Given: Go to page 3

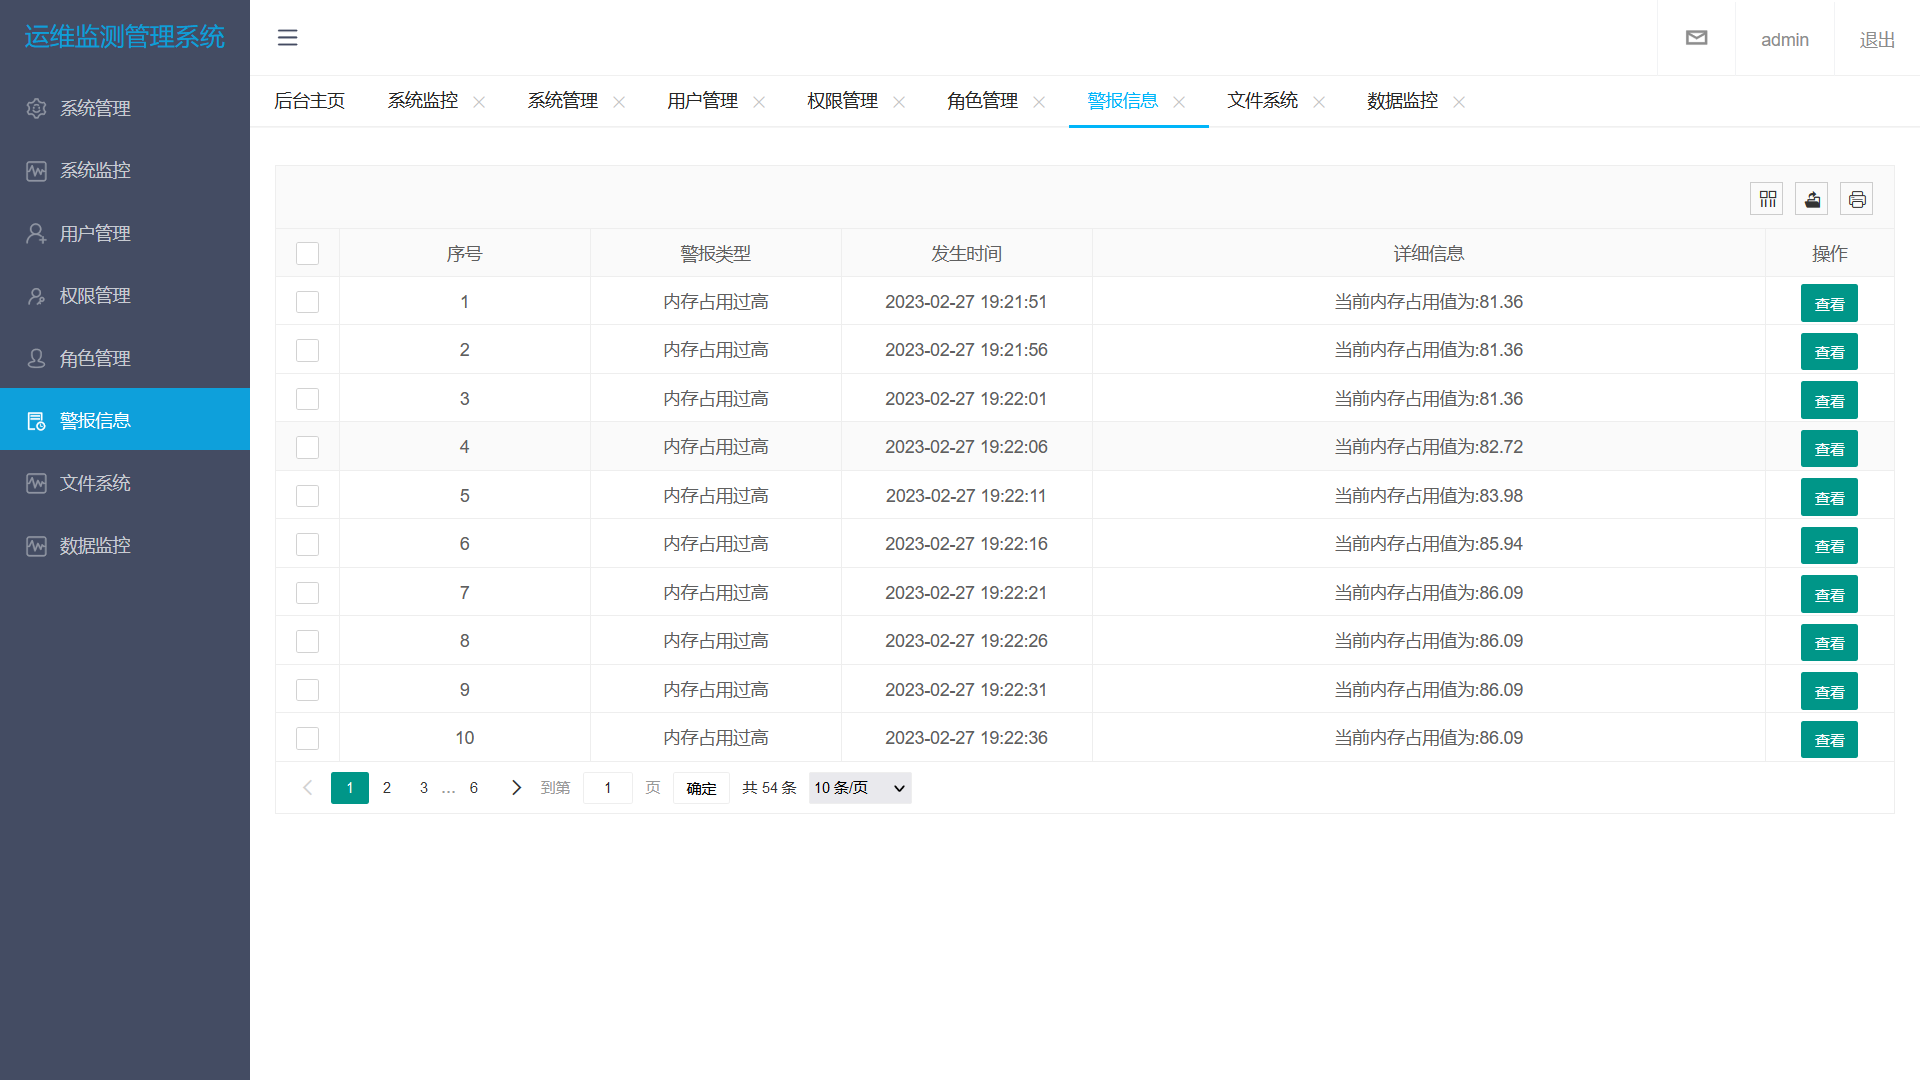Looking at the screenshot, I should click(424, 788).
